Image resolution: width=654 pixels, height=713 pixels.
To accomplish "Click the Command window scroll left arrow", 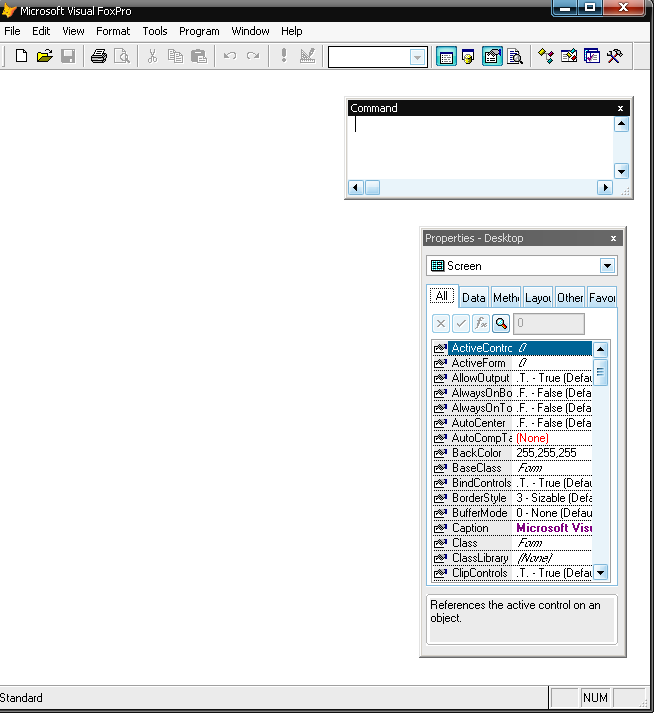I will [x=356, y=187].
